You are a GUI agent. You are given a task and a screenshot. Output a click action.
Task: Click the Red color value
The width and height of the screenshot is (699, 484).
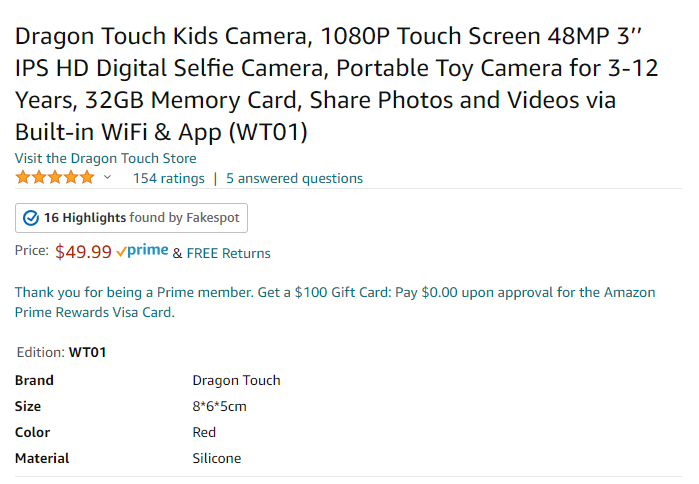pos(204,432)
